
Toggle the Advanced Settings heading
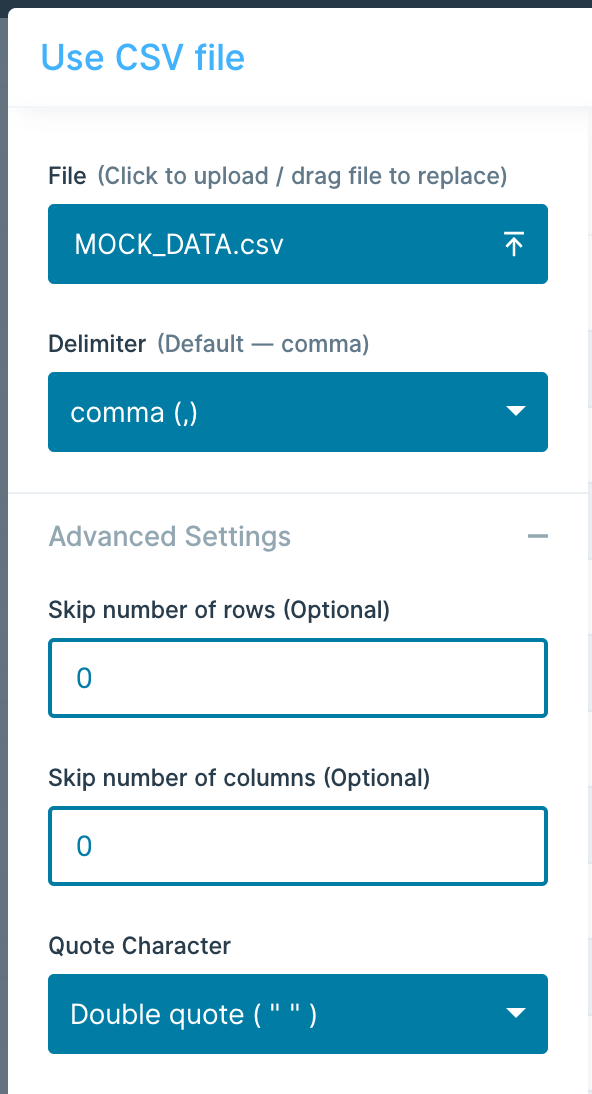pyautogui.click(x=170, y=537)
